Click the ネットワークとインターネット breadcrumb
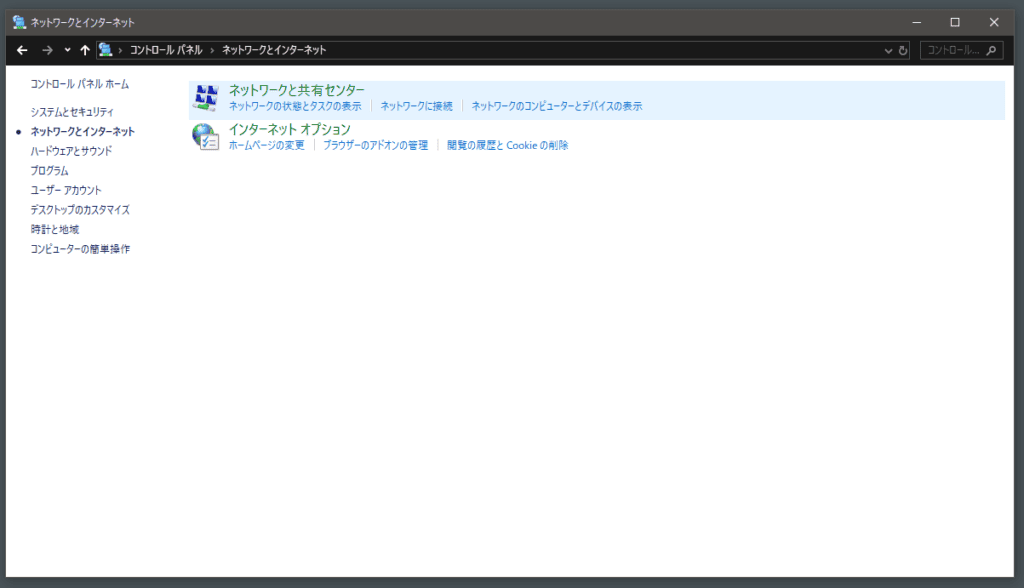Screen dimensions: 1024x588 coord(274,50)
